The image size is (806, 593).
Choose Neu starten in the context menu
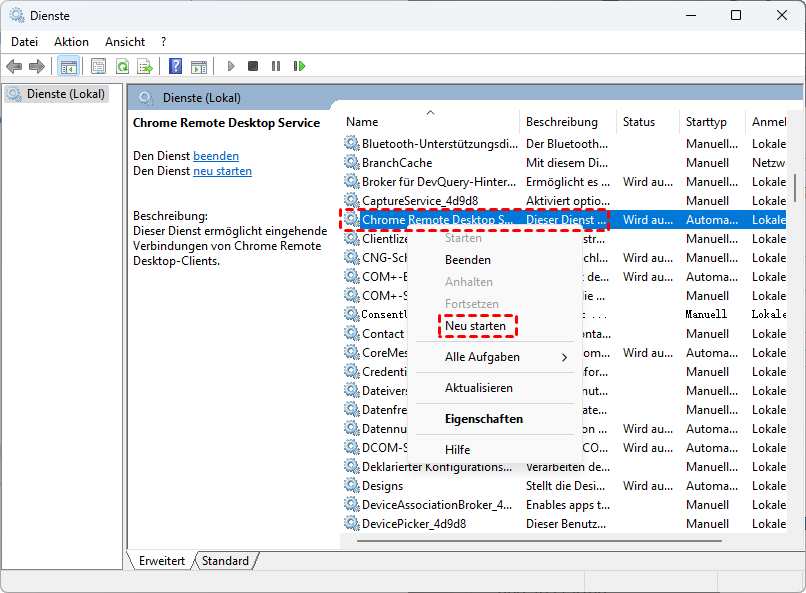[x=475, y=326]
